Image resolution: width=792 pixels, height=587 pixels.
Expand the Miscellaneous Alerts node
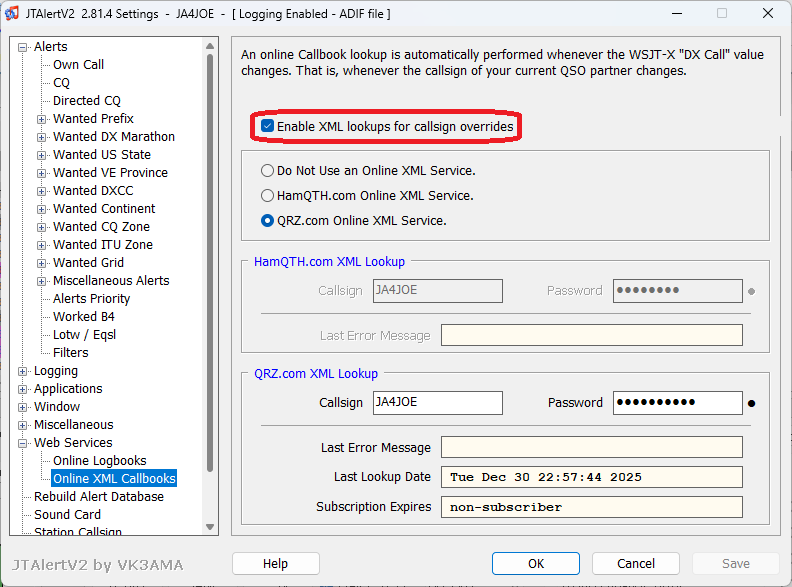[41, 281]
